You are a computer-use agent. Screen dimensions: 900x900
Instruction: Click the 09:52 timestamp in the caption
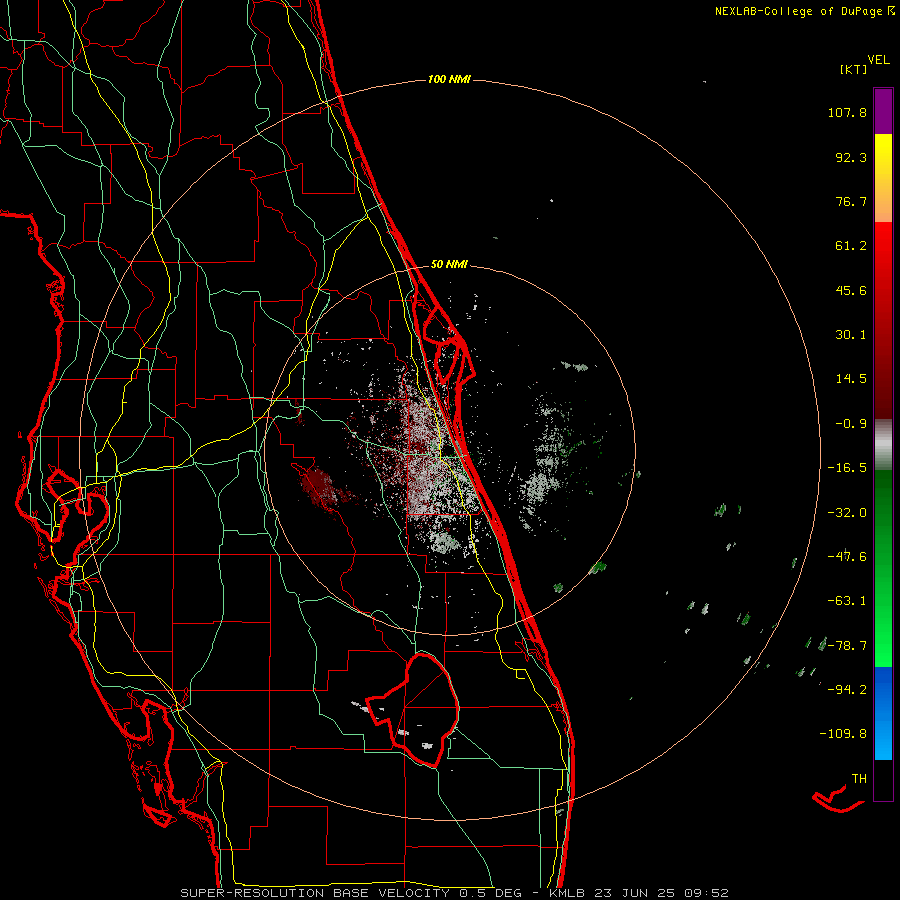tap(707, 893)
